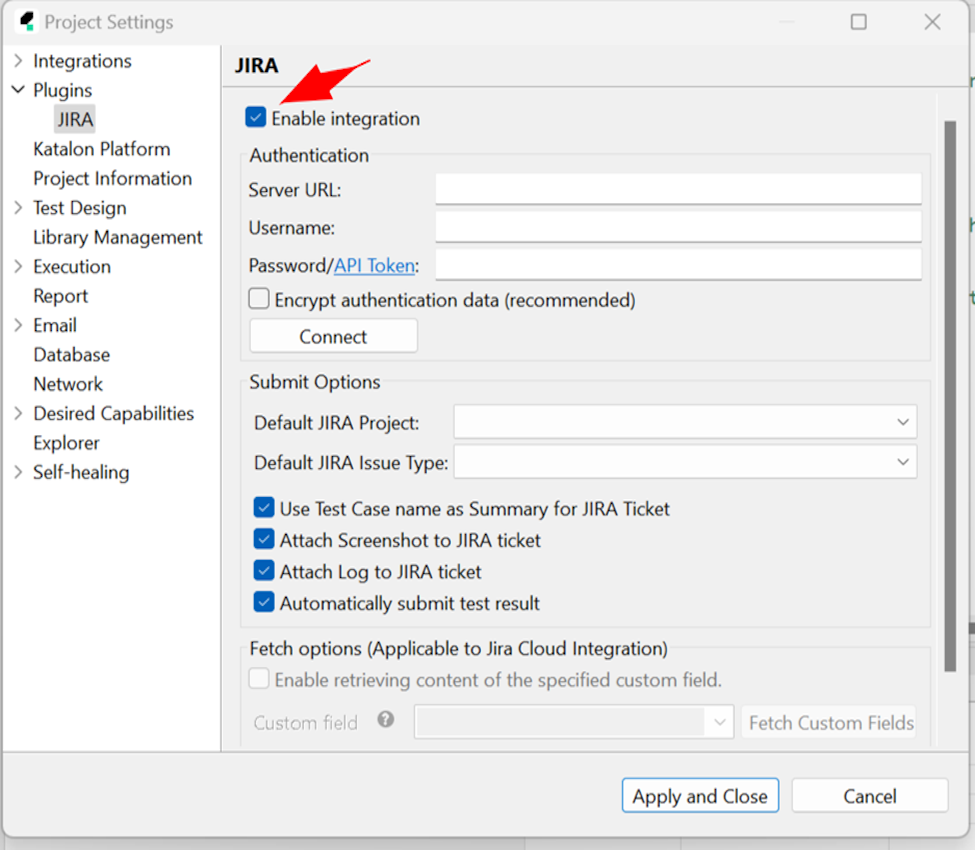Close the Project Settings window
Viewport: 975px width, 850px height.
coord(932,22)
